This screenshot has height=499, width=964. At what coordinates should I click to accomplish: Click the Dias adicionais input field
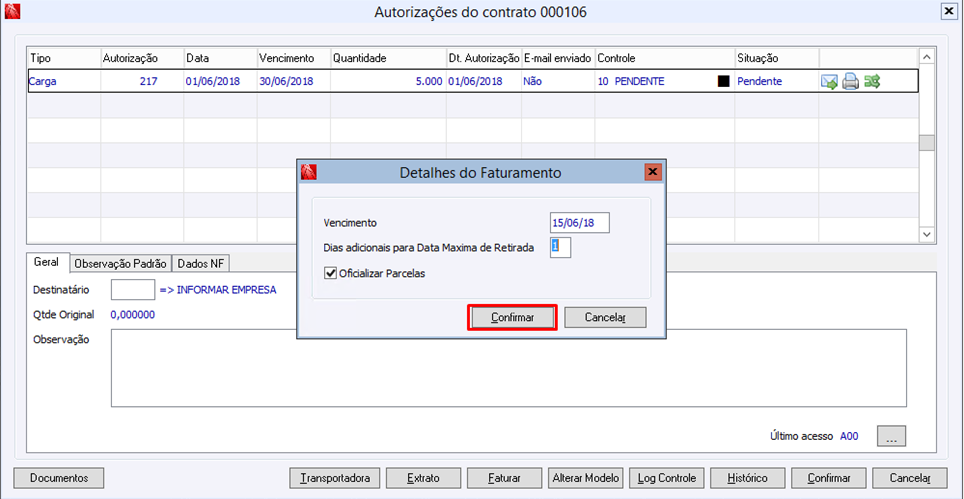click(x=560, y=247)
